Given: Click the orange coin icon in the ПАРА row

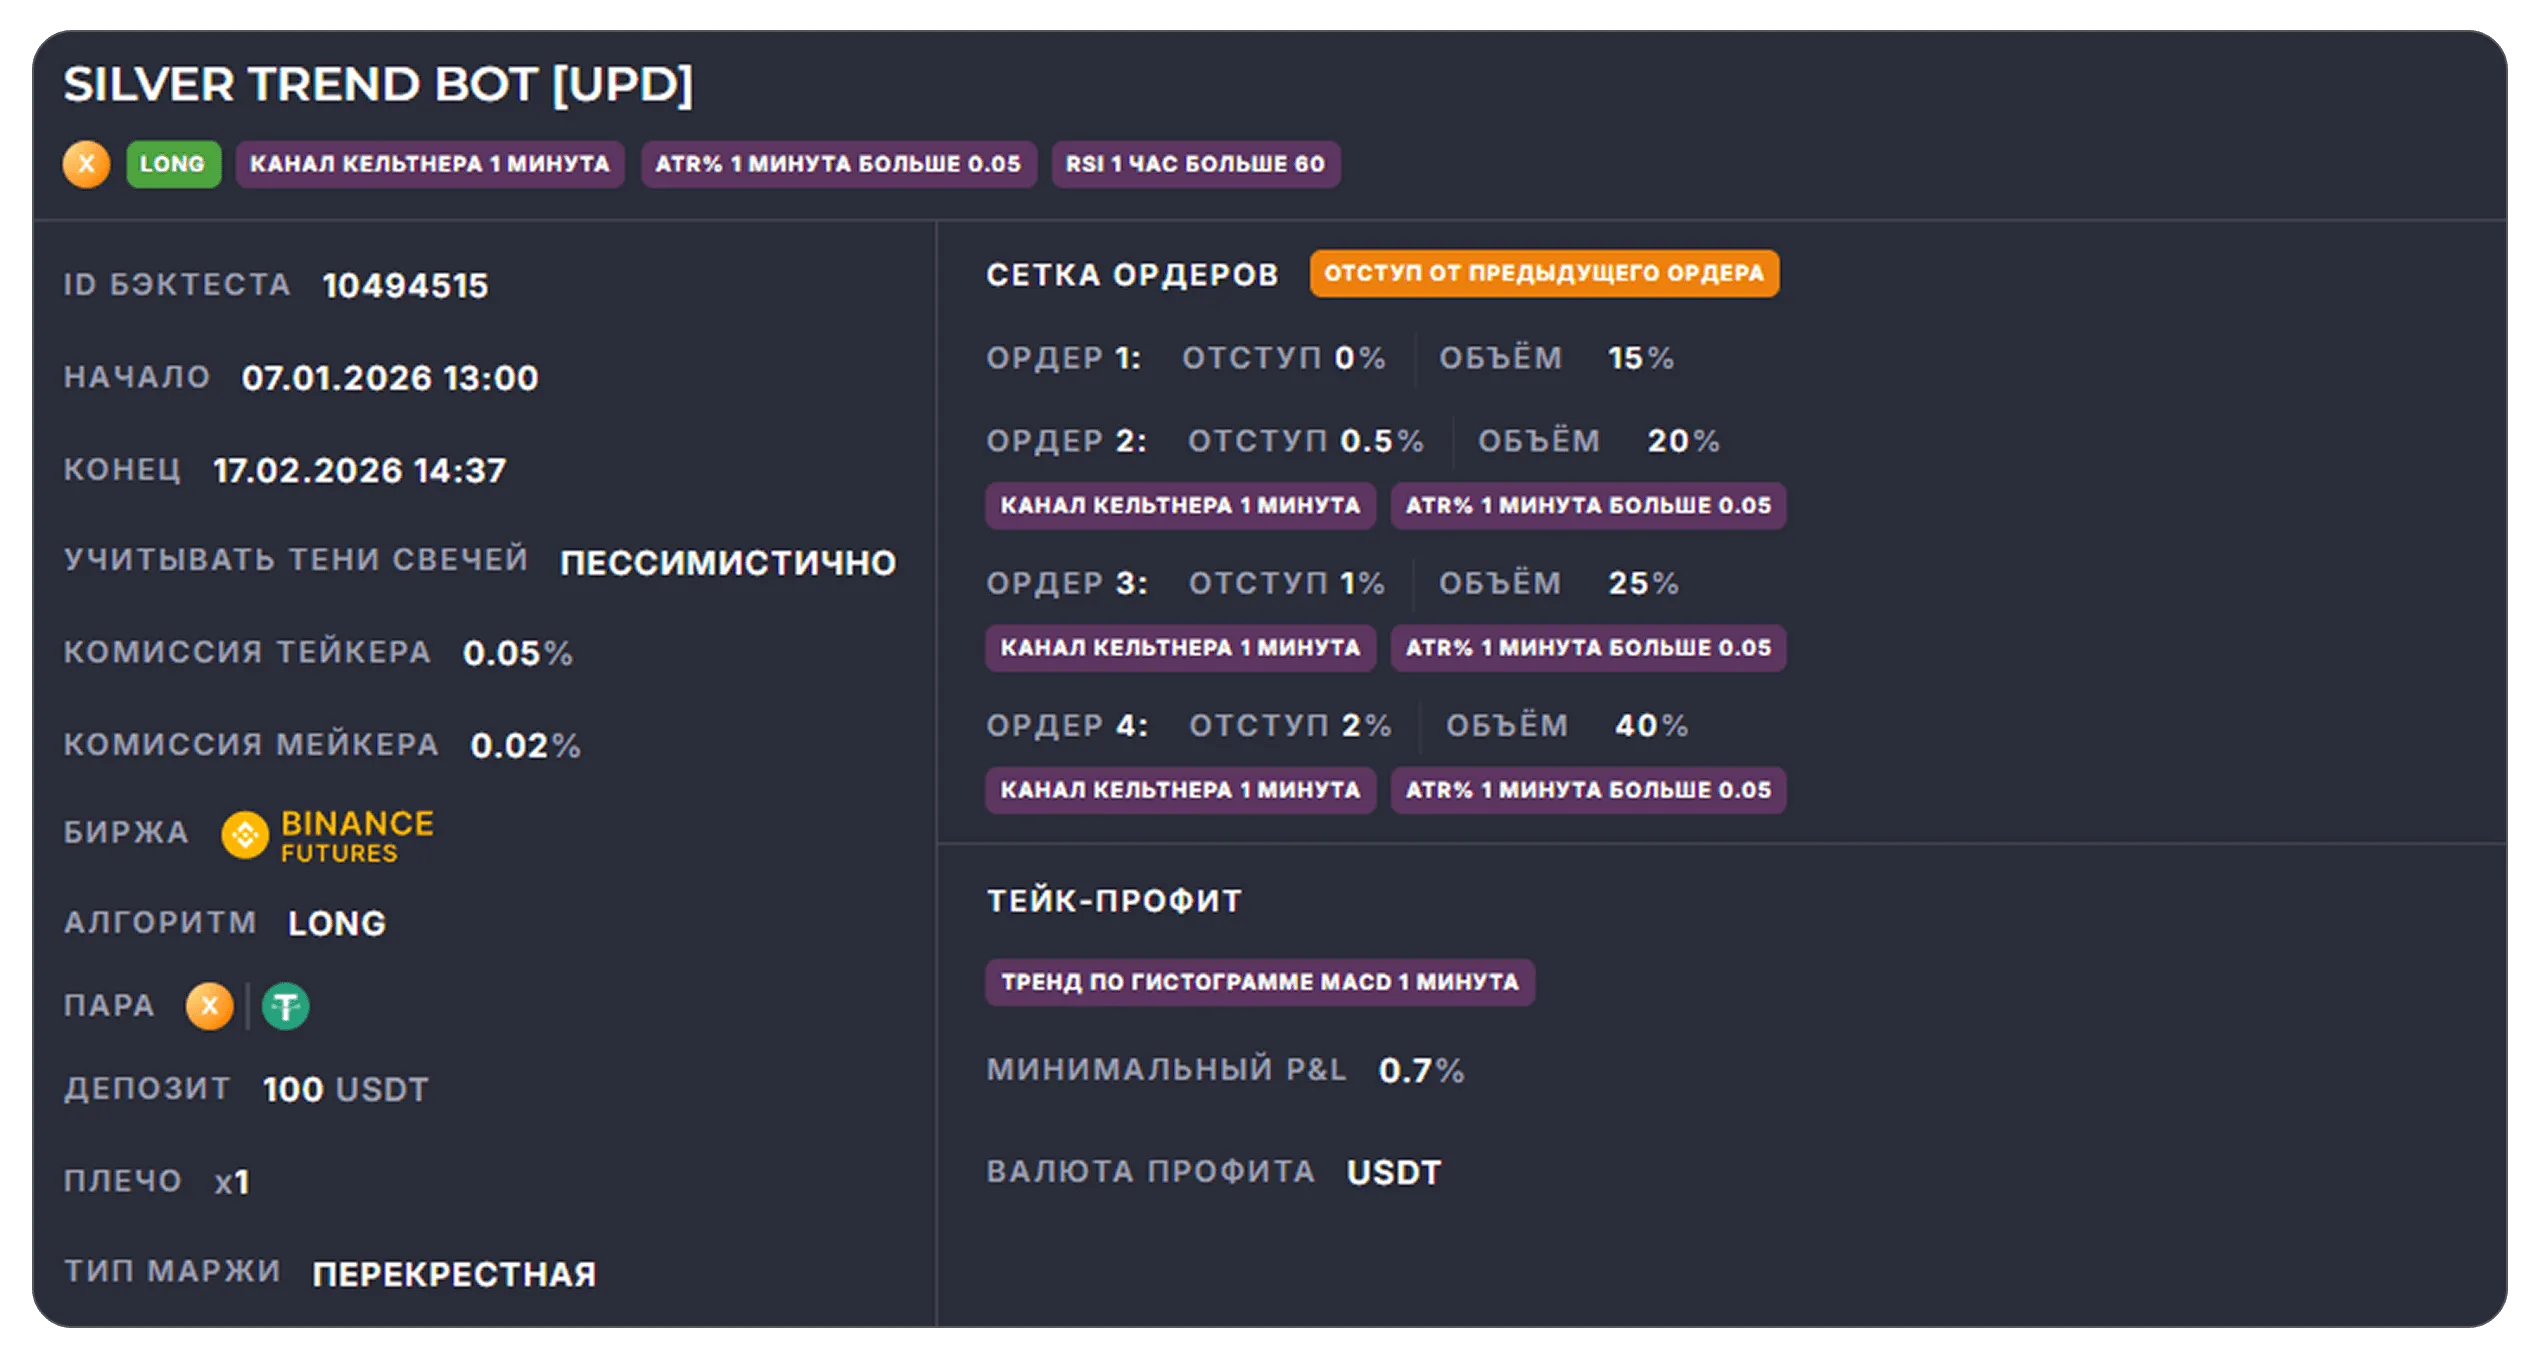Looking at the screenshot, I should 209,1005.
